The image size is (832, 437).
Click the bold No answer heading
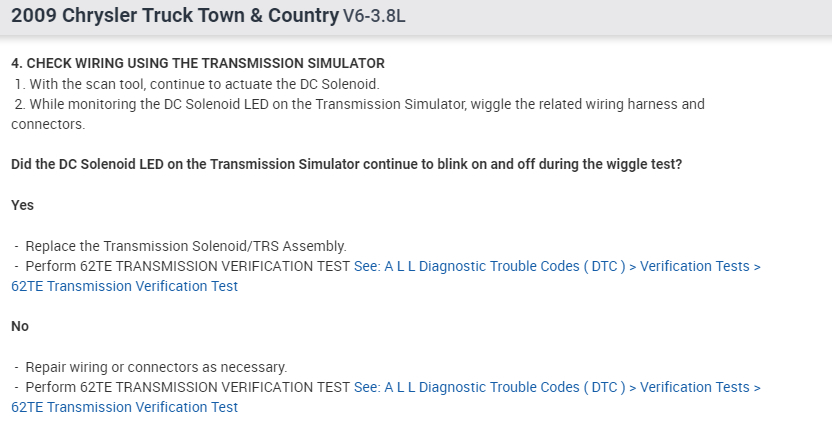click(20, 326)
